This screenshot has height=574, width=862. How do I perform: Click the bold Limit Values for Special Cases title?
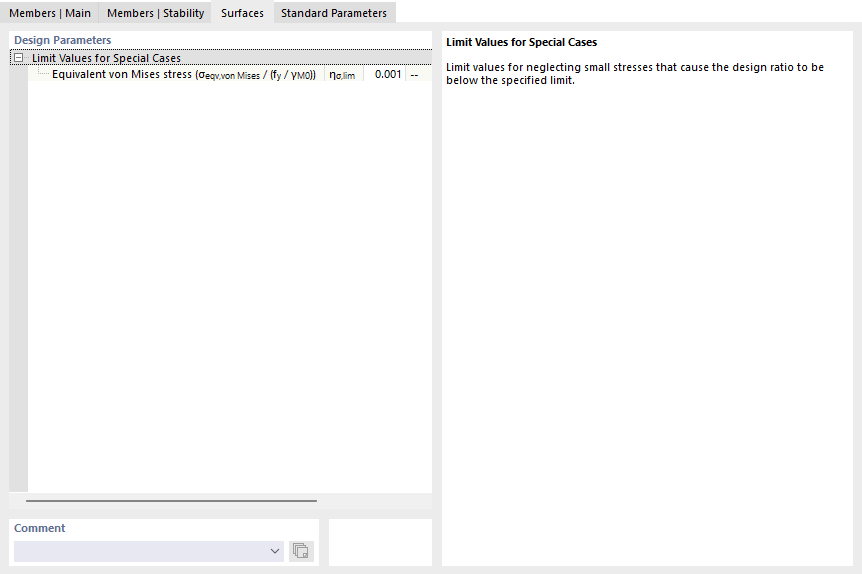tap(521, 42)
